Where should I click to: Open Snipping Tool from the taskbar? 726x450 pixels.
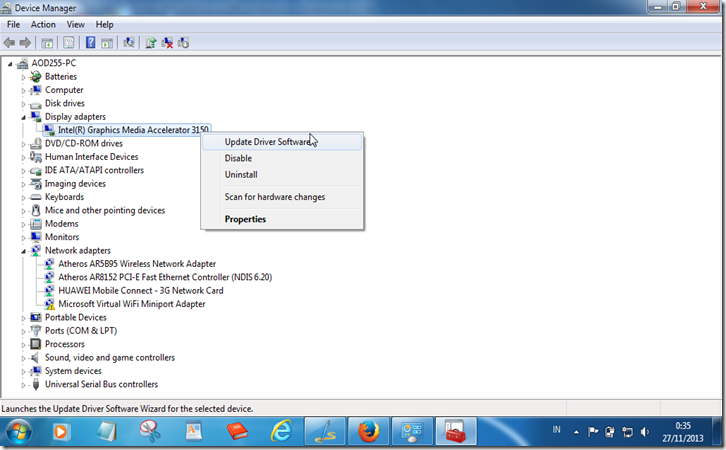[x=150, y=431]
